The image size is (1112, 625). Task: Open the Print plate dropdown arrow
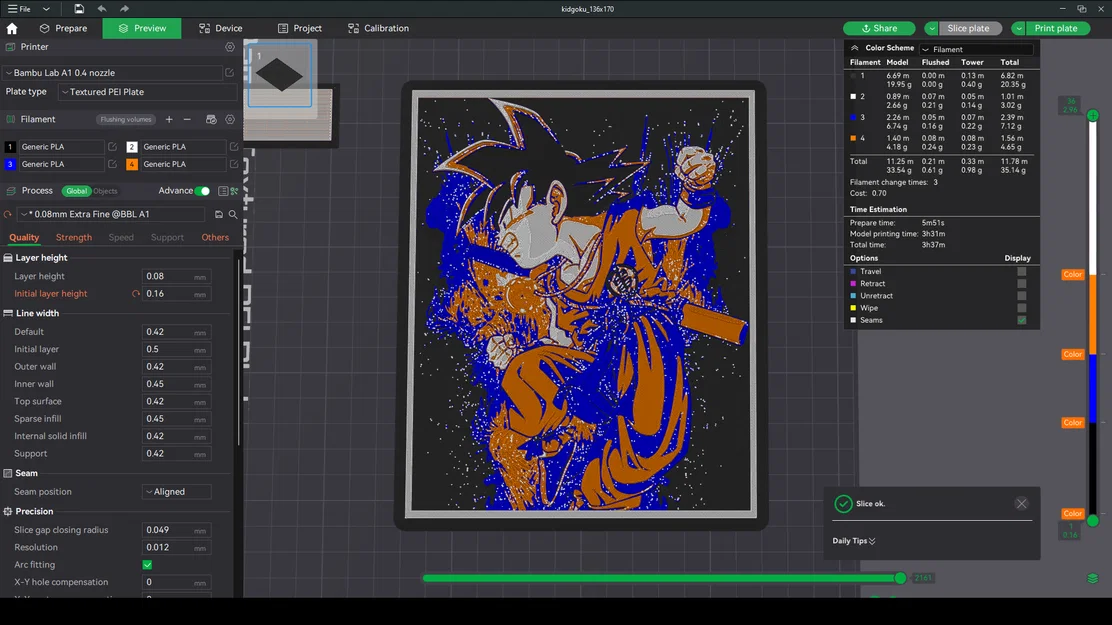1018,28
